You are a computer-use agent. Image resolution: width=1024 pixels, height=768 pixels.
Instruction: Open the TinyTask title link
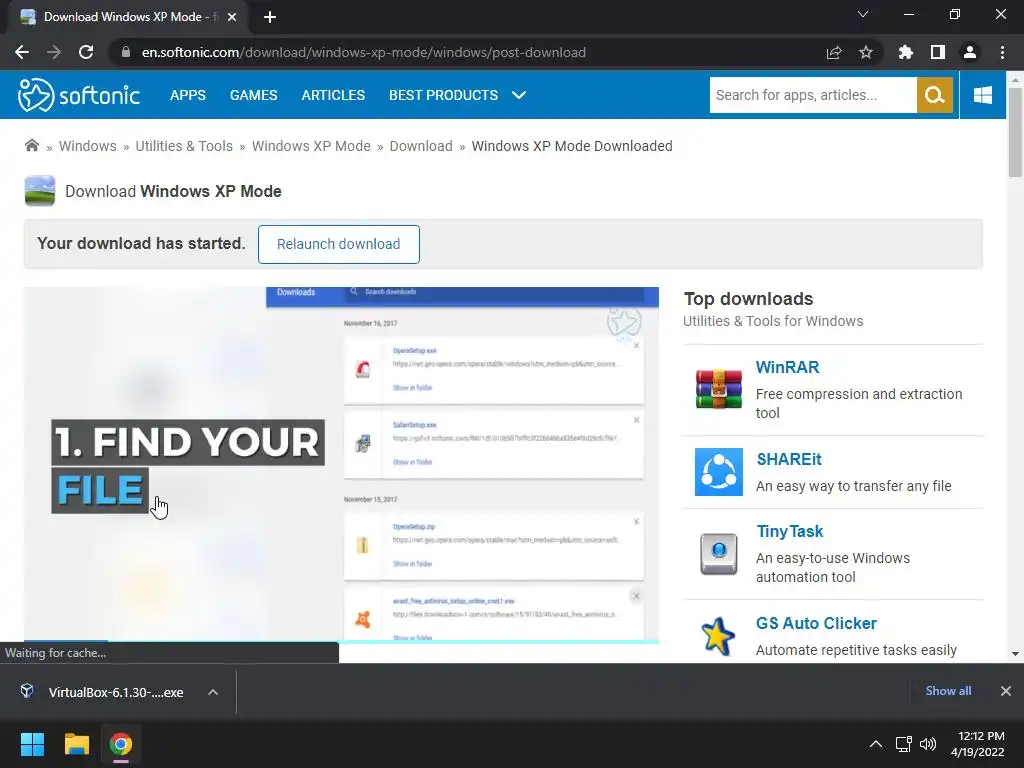click(x=790, y=532)
